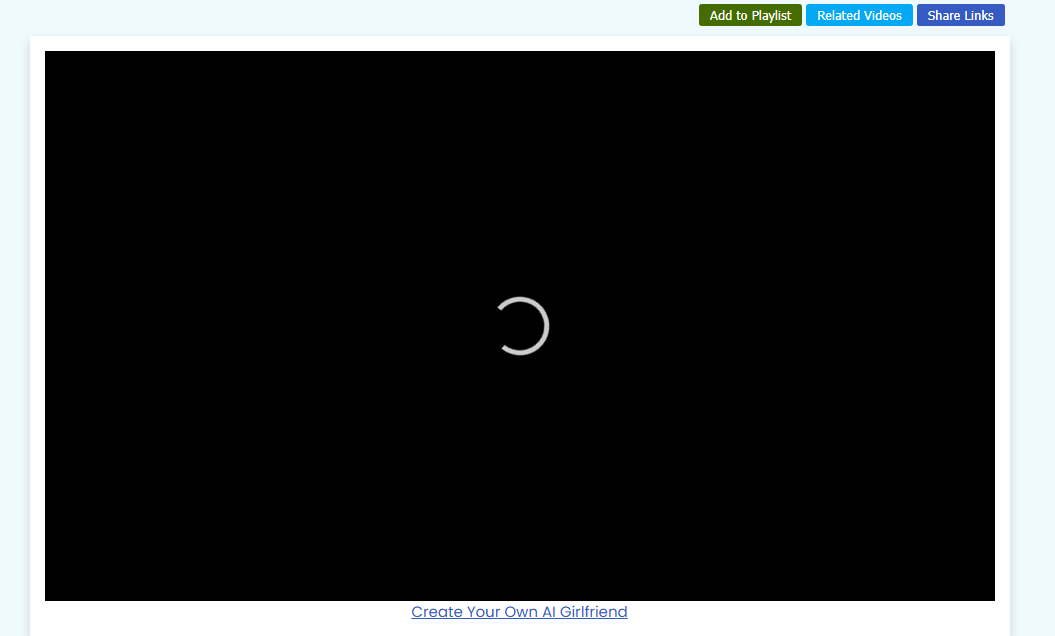
Task: Click the top-left corner of the video
Action: click(x=52, y=58)
